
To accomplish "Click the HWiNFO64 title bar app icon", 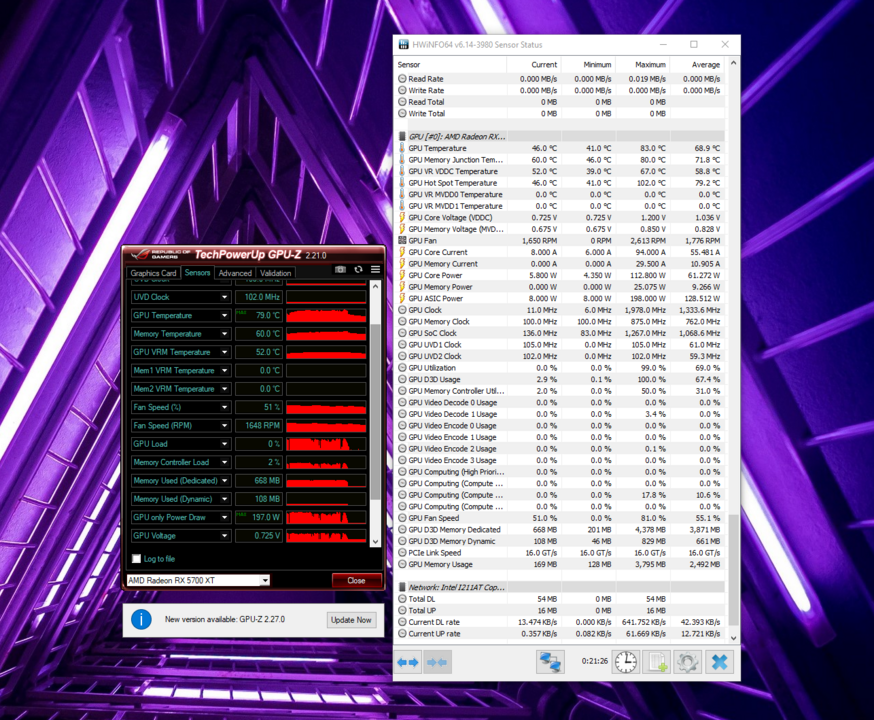I will tap(403, 45).
